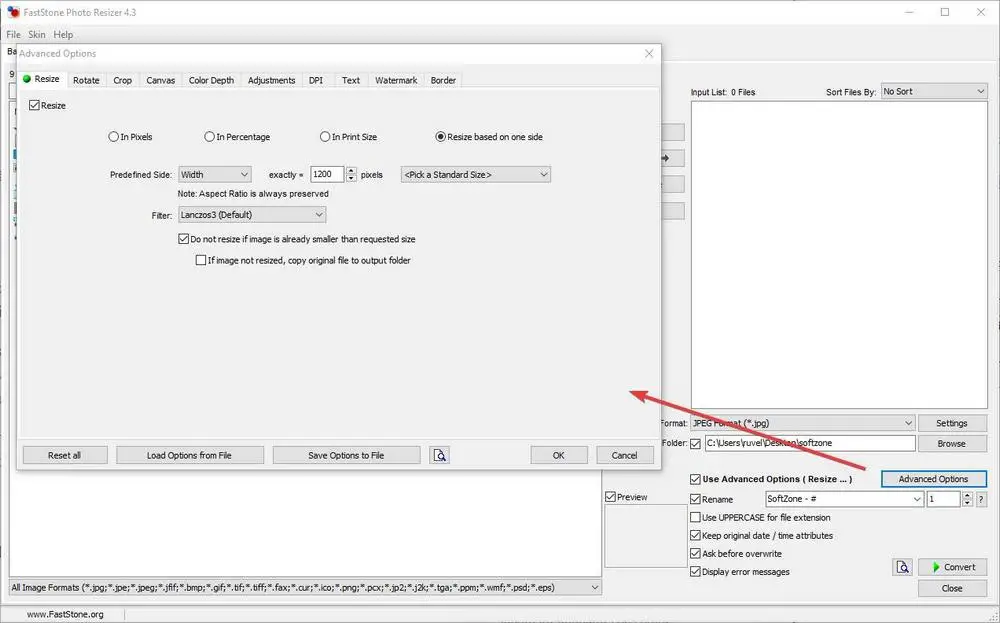Click the empty Input List area
The image size is (1000, 623).
(839, 255)
